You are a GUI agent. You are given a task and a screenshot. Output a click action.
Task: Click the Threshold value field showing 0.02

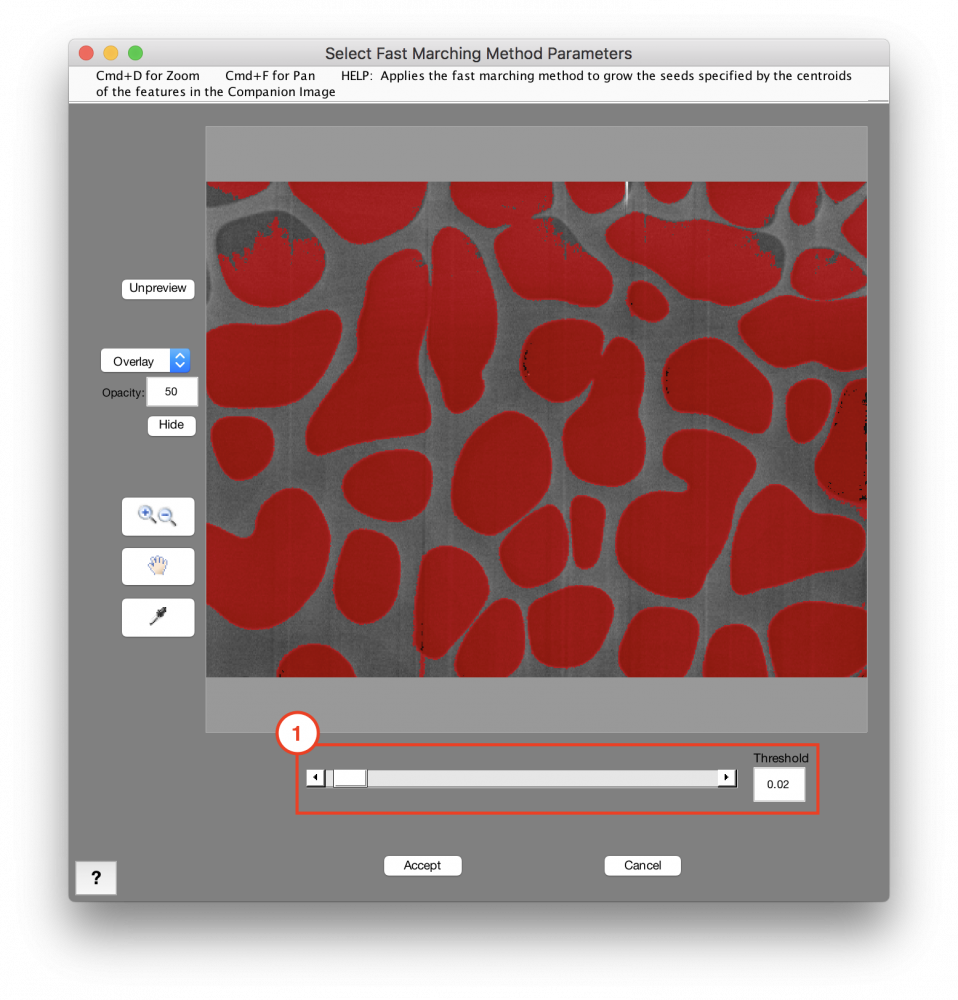point(779,784)
